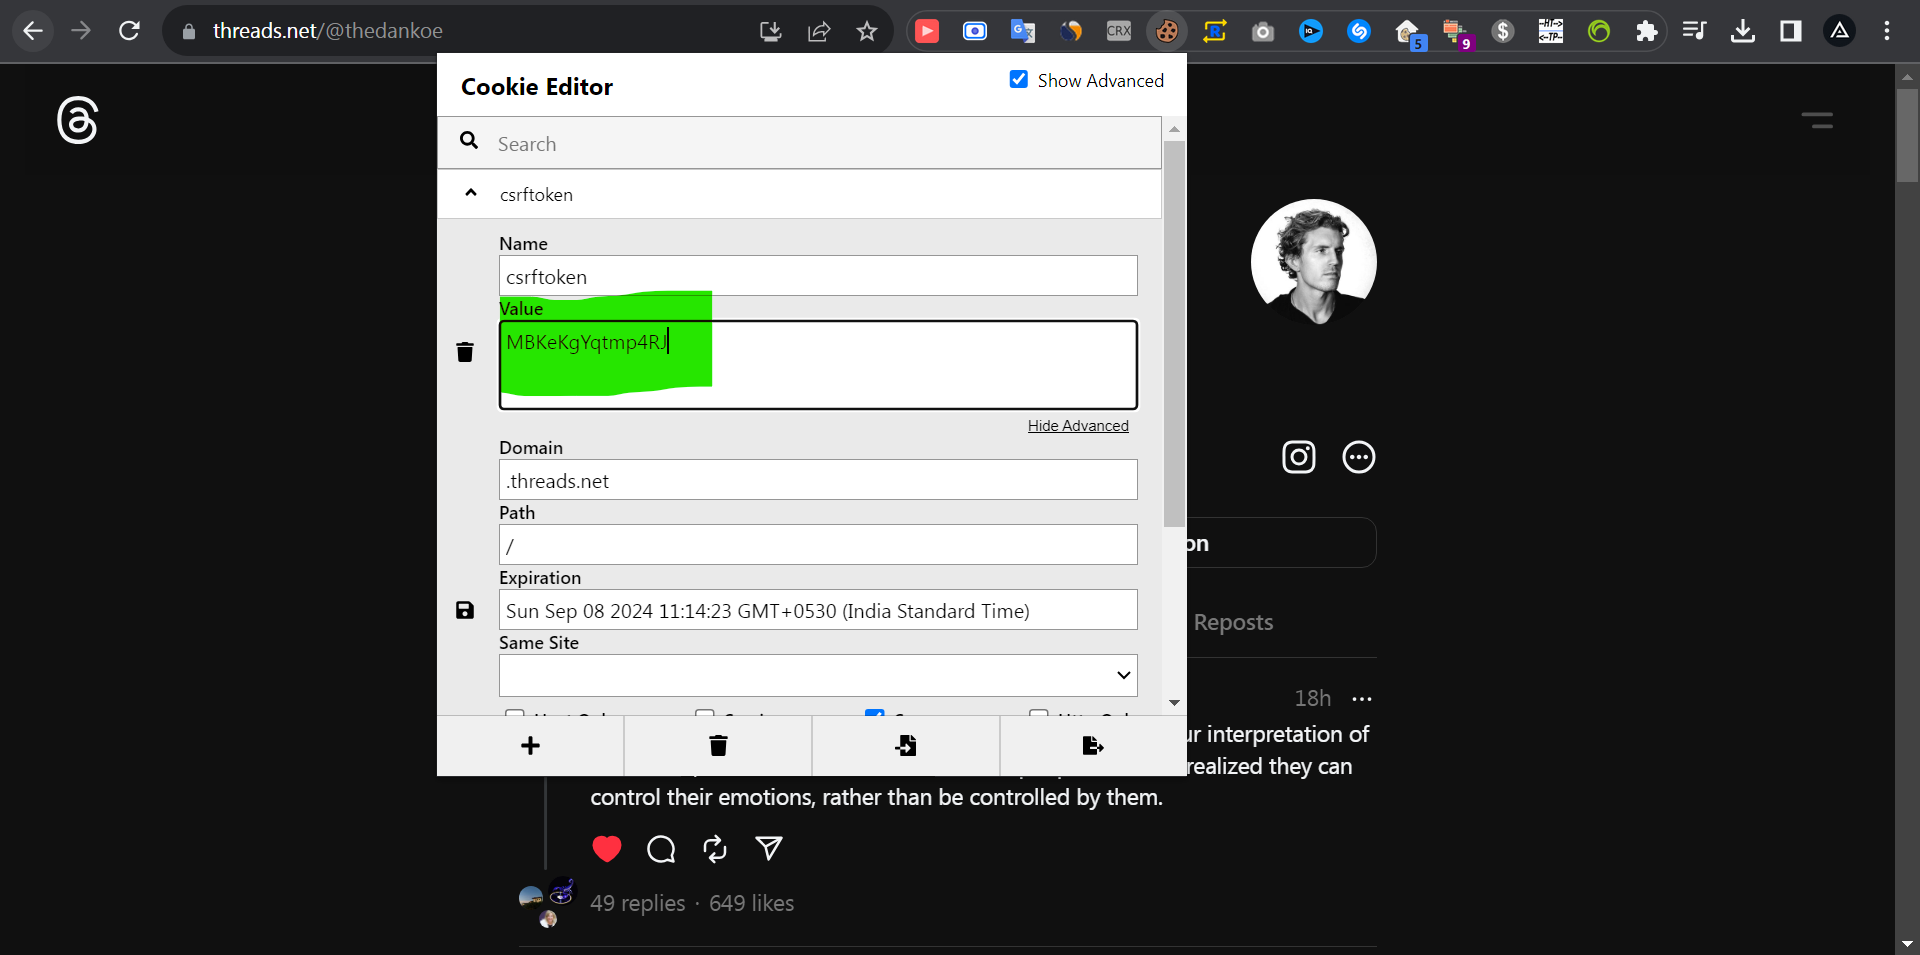
Task: Add a new cookie with plus button
Action: point(530,746)
